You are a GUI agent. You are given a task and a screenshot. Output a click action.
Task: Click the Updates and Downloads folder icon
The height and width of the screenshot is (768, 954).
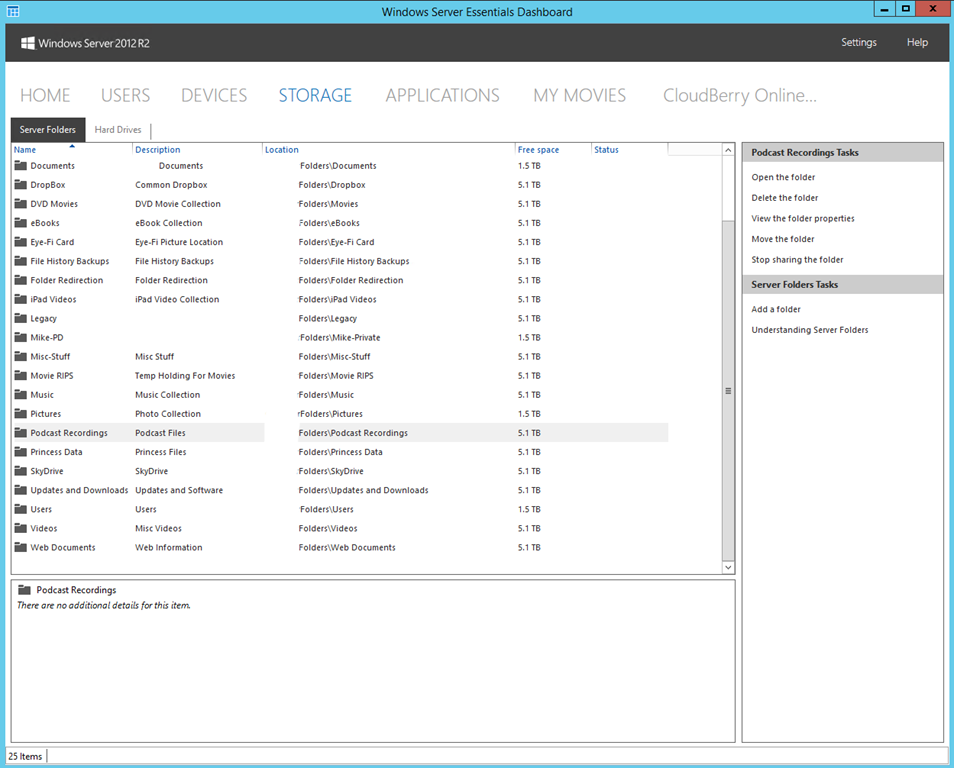[21, 490]
